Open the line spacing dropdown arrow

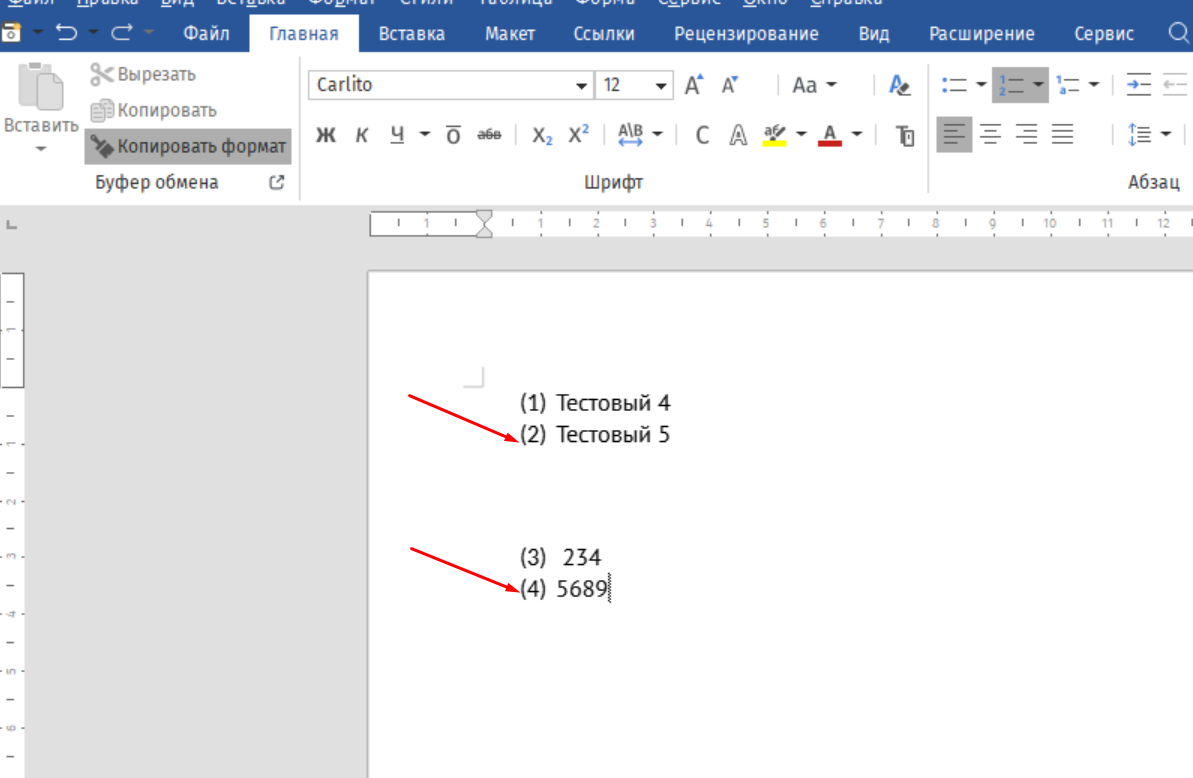point(1166,135)
